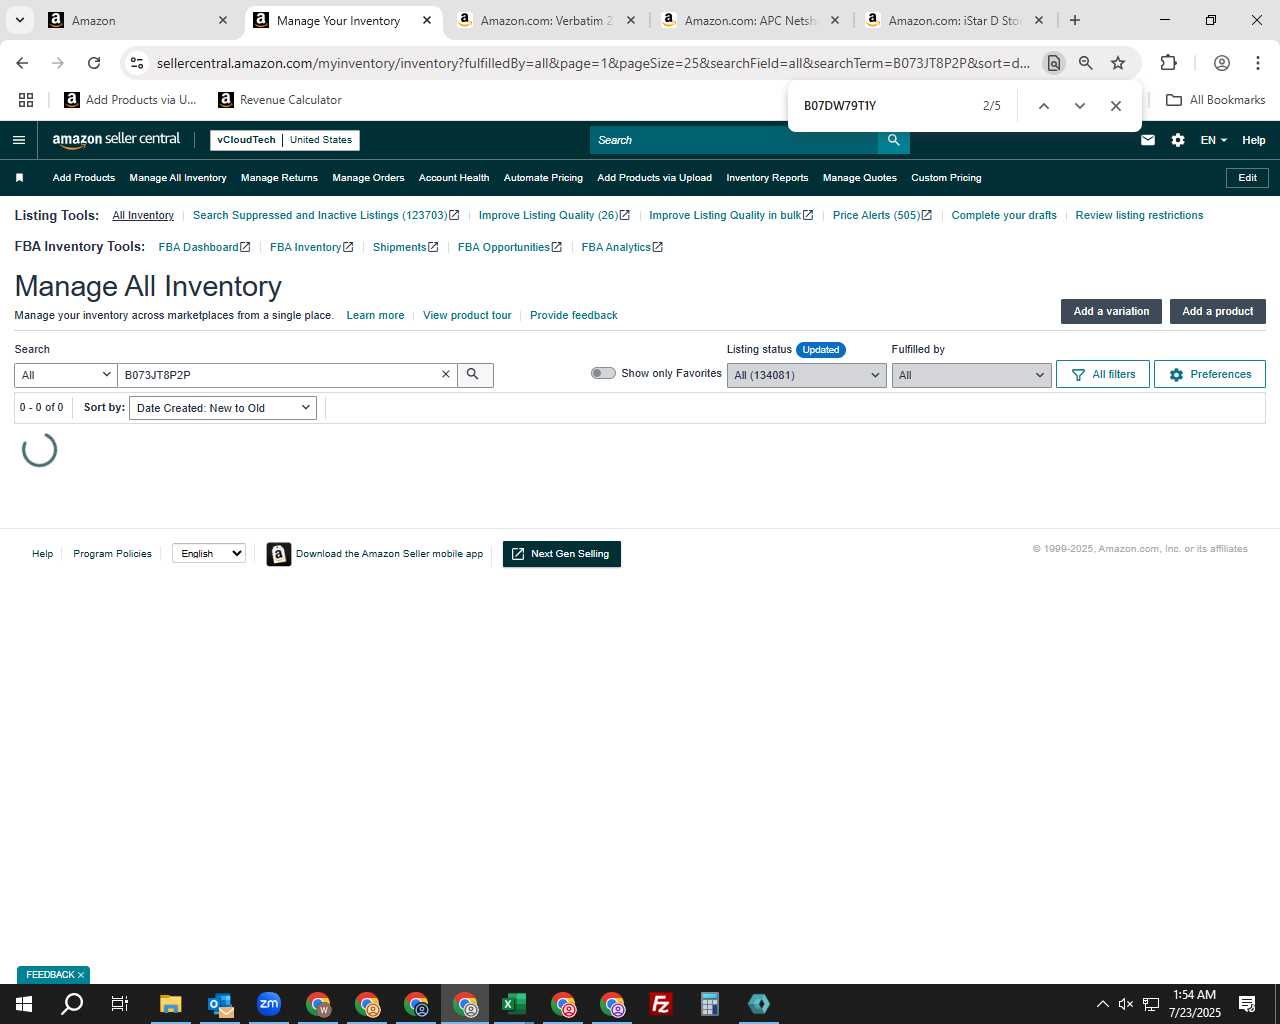Click the top search magnifier button

(x=894, y=140)
